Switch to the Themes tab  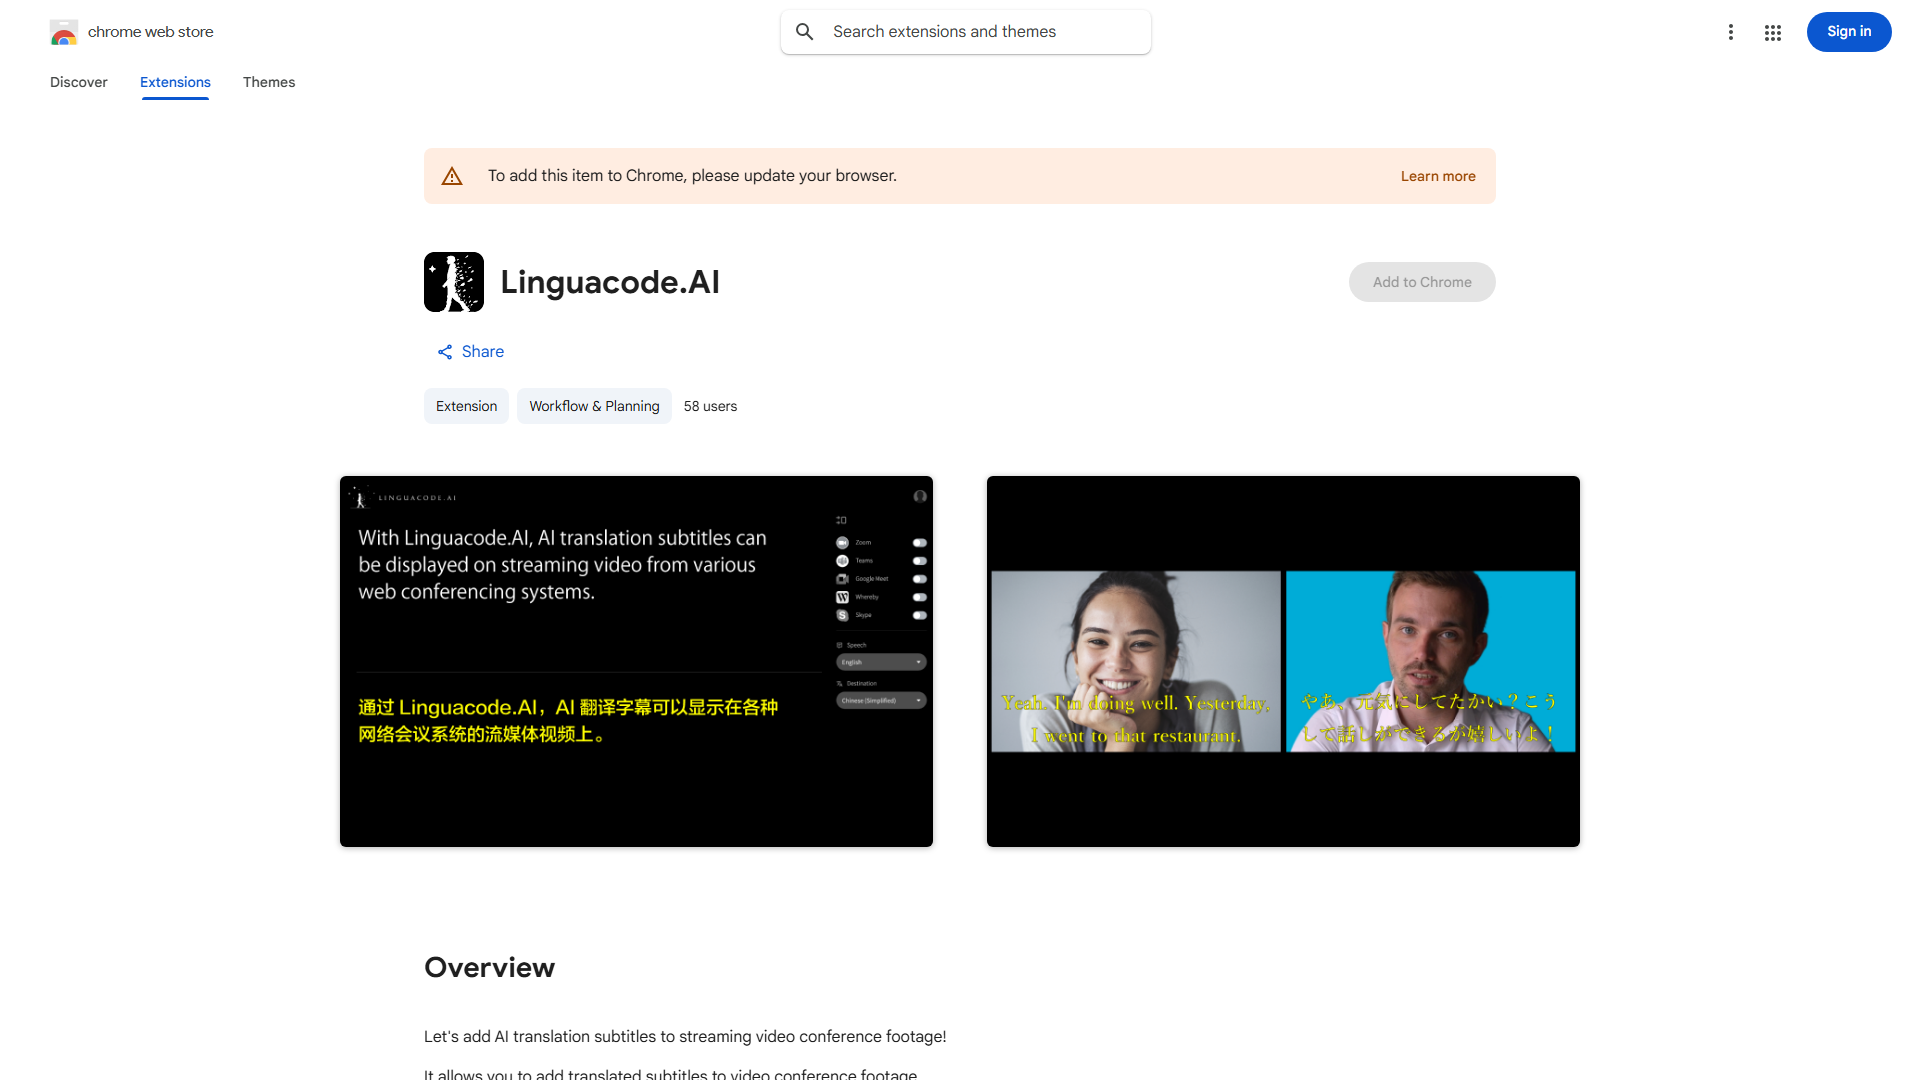(269, 82)
